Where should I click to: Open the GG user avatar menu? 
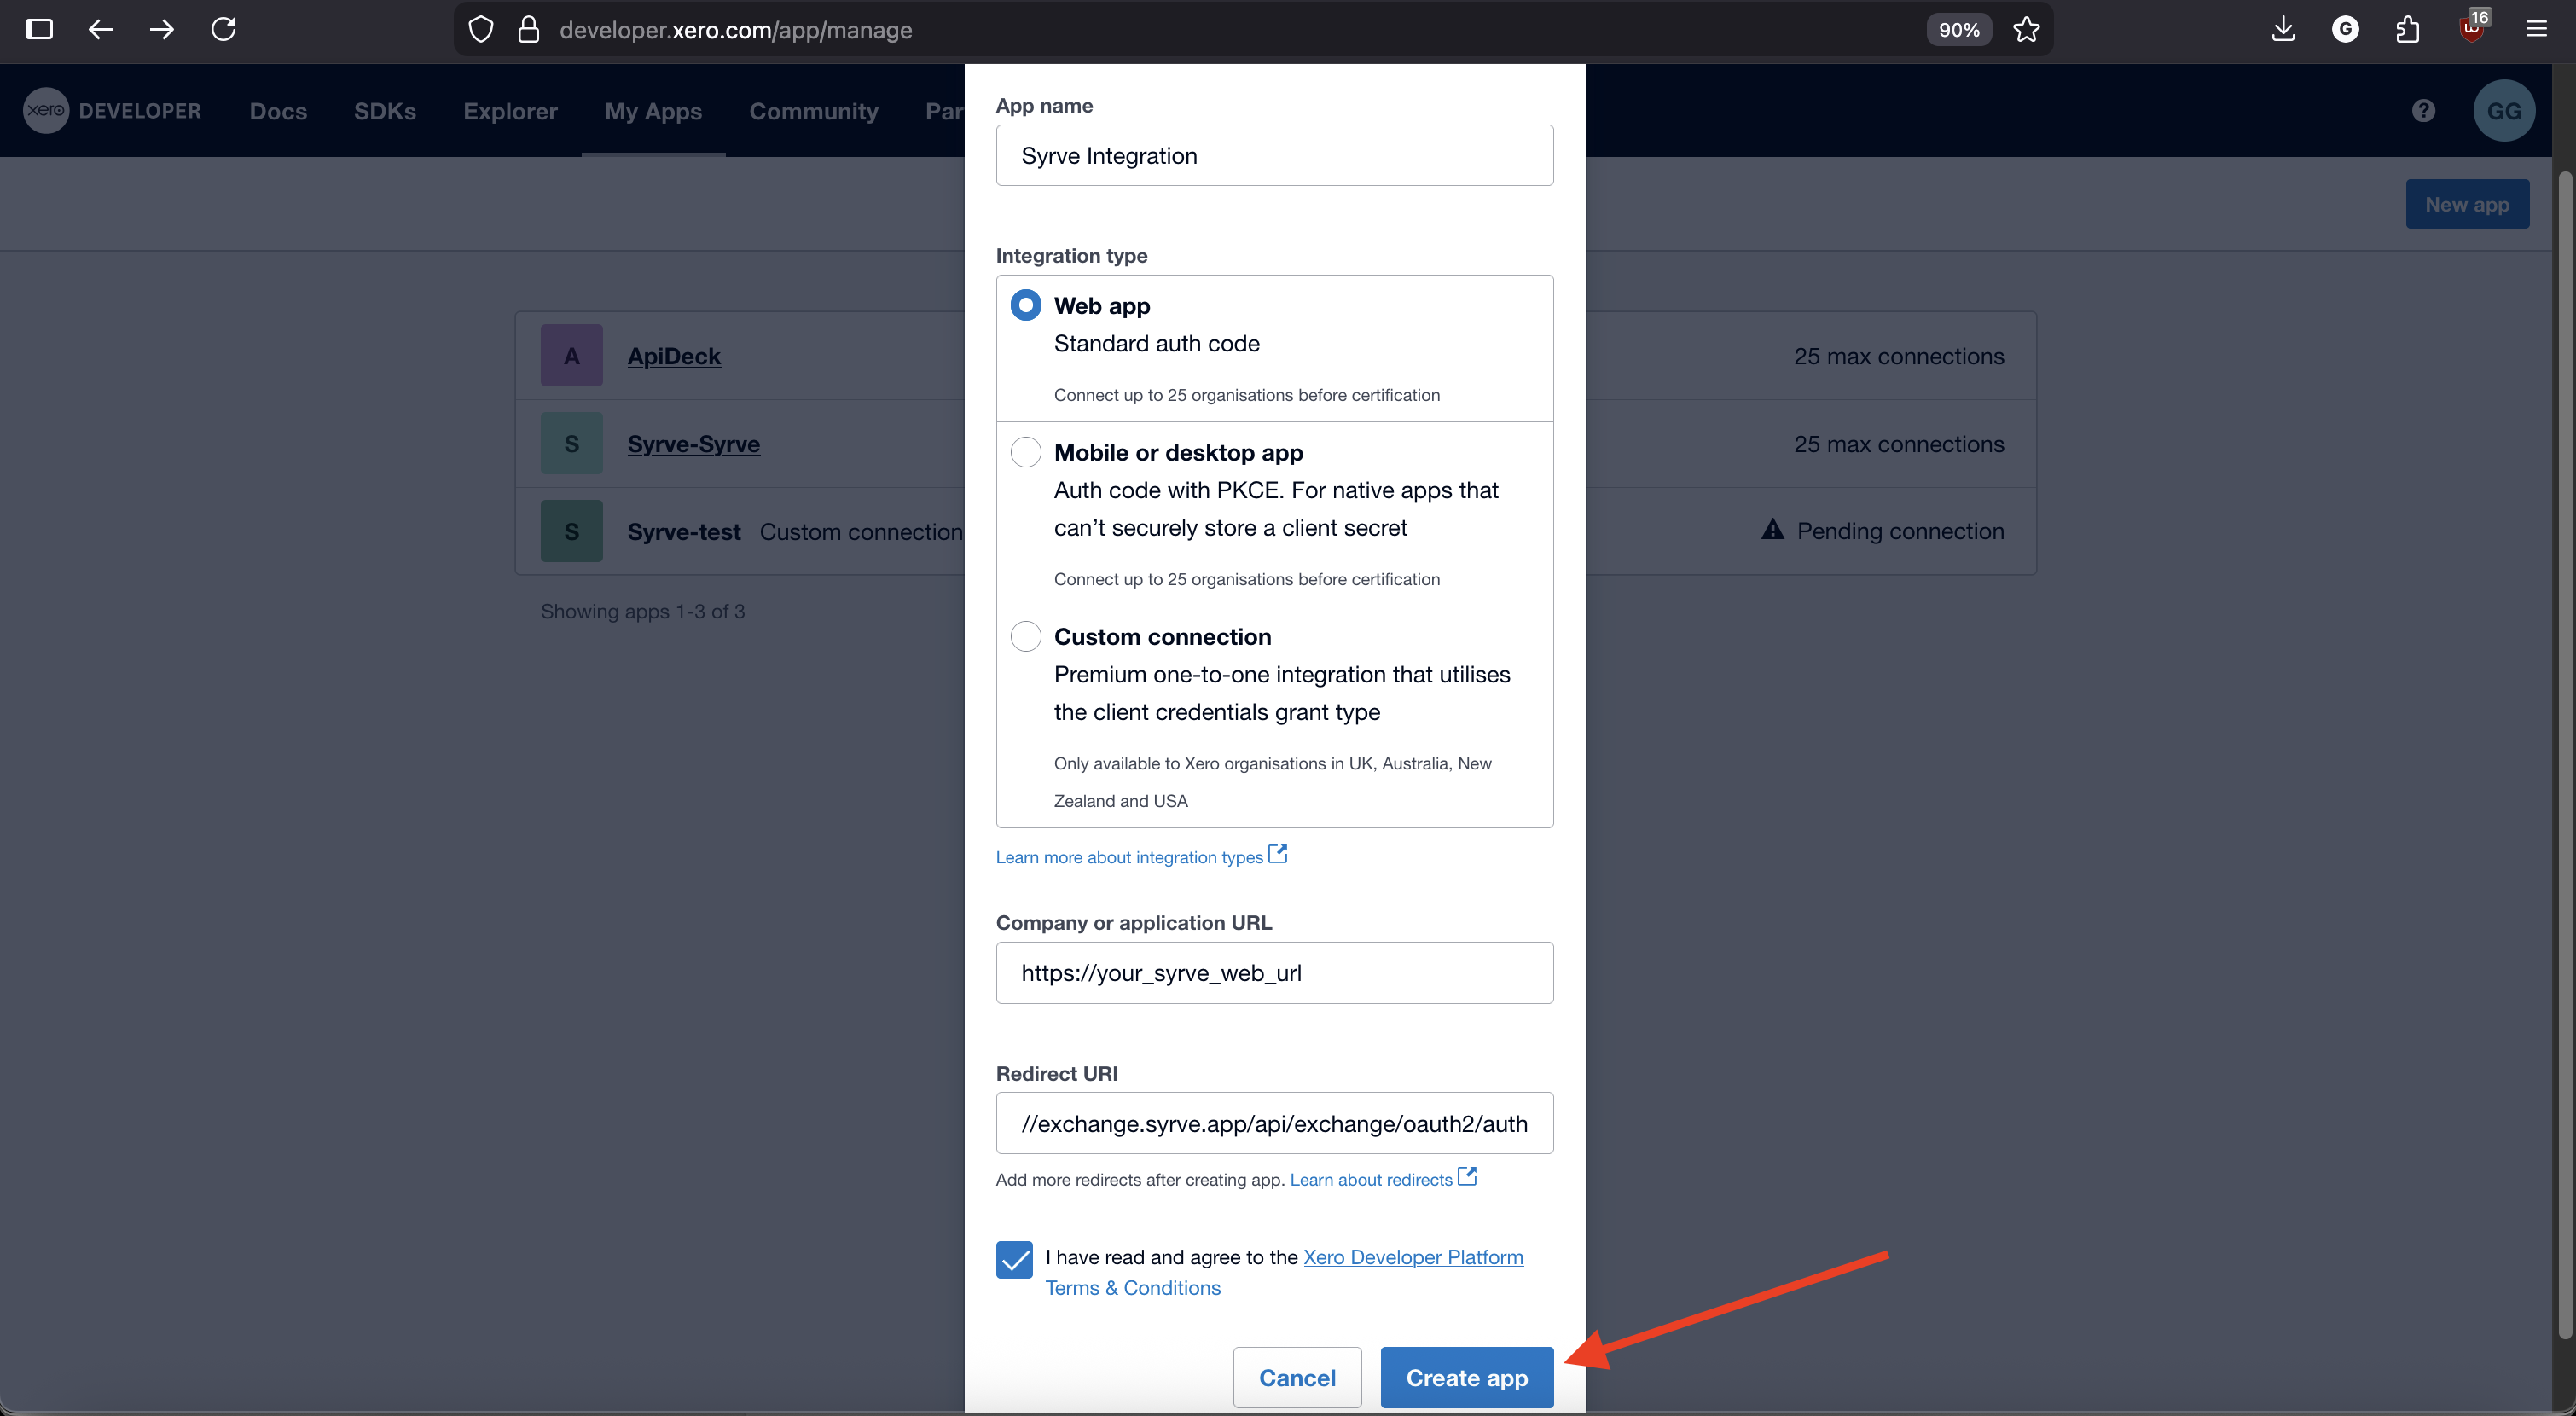[2504, 110]
